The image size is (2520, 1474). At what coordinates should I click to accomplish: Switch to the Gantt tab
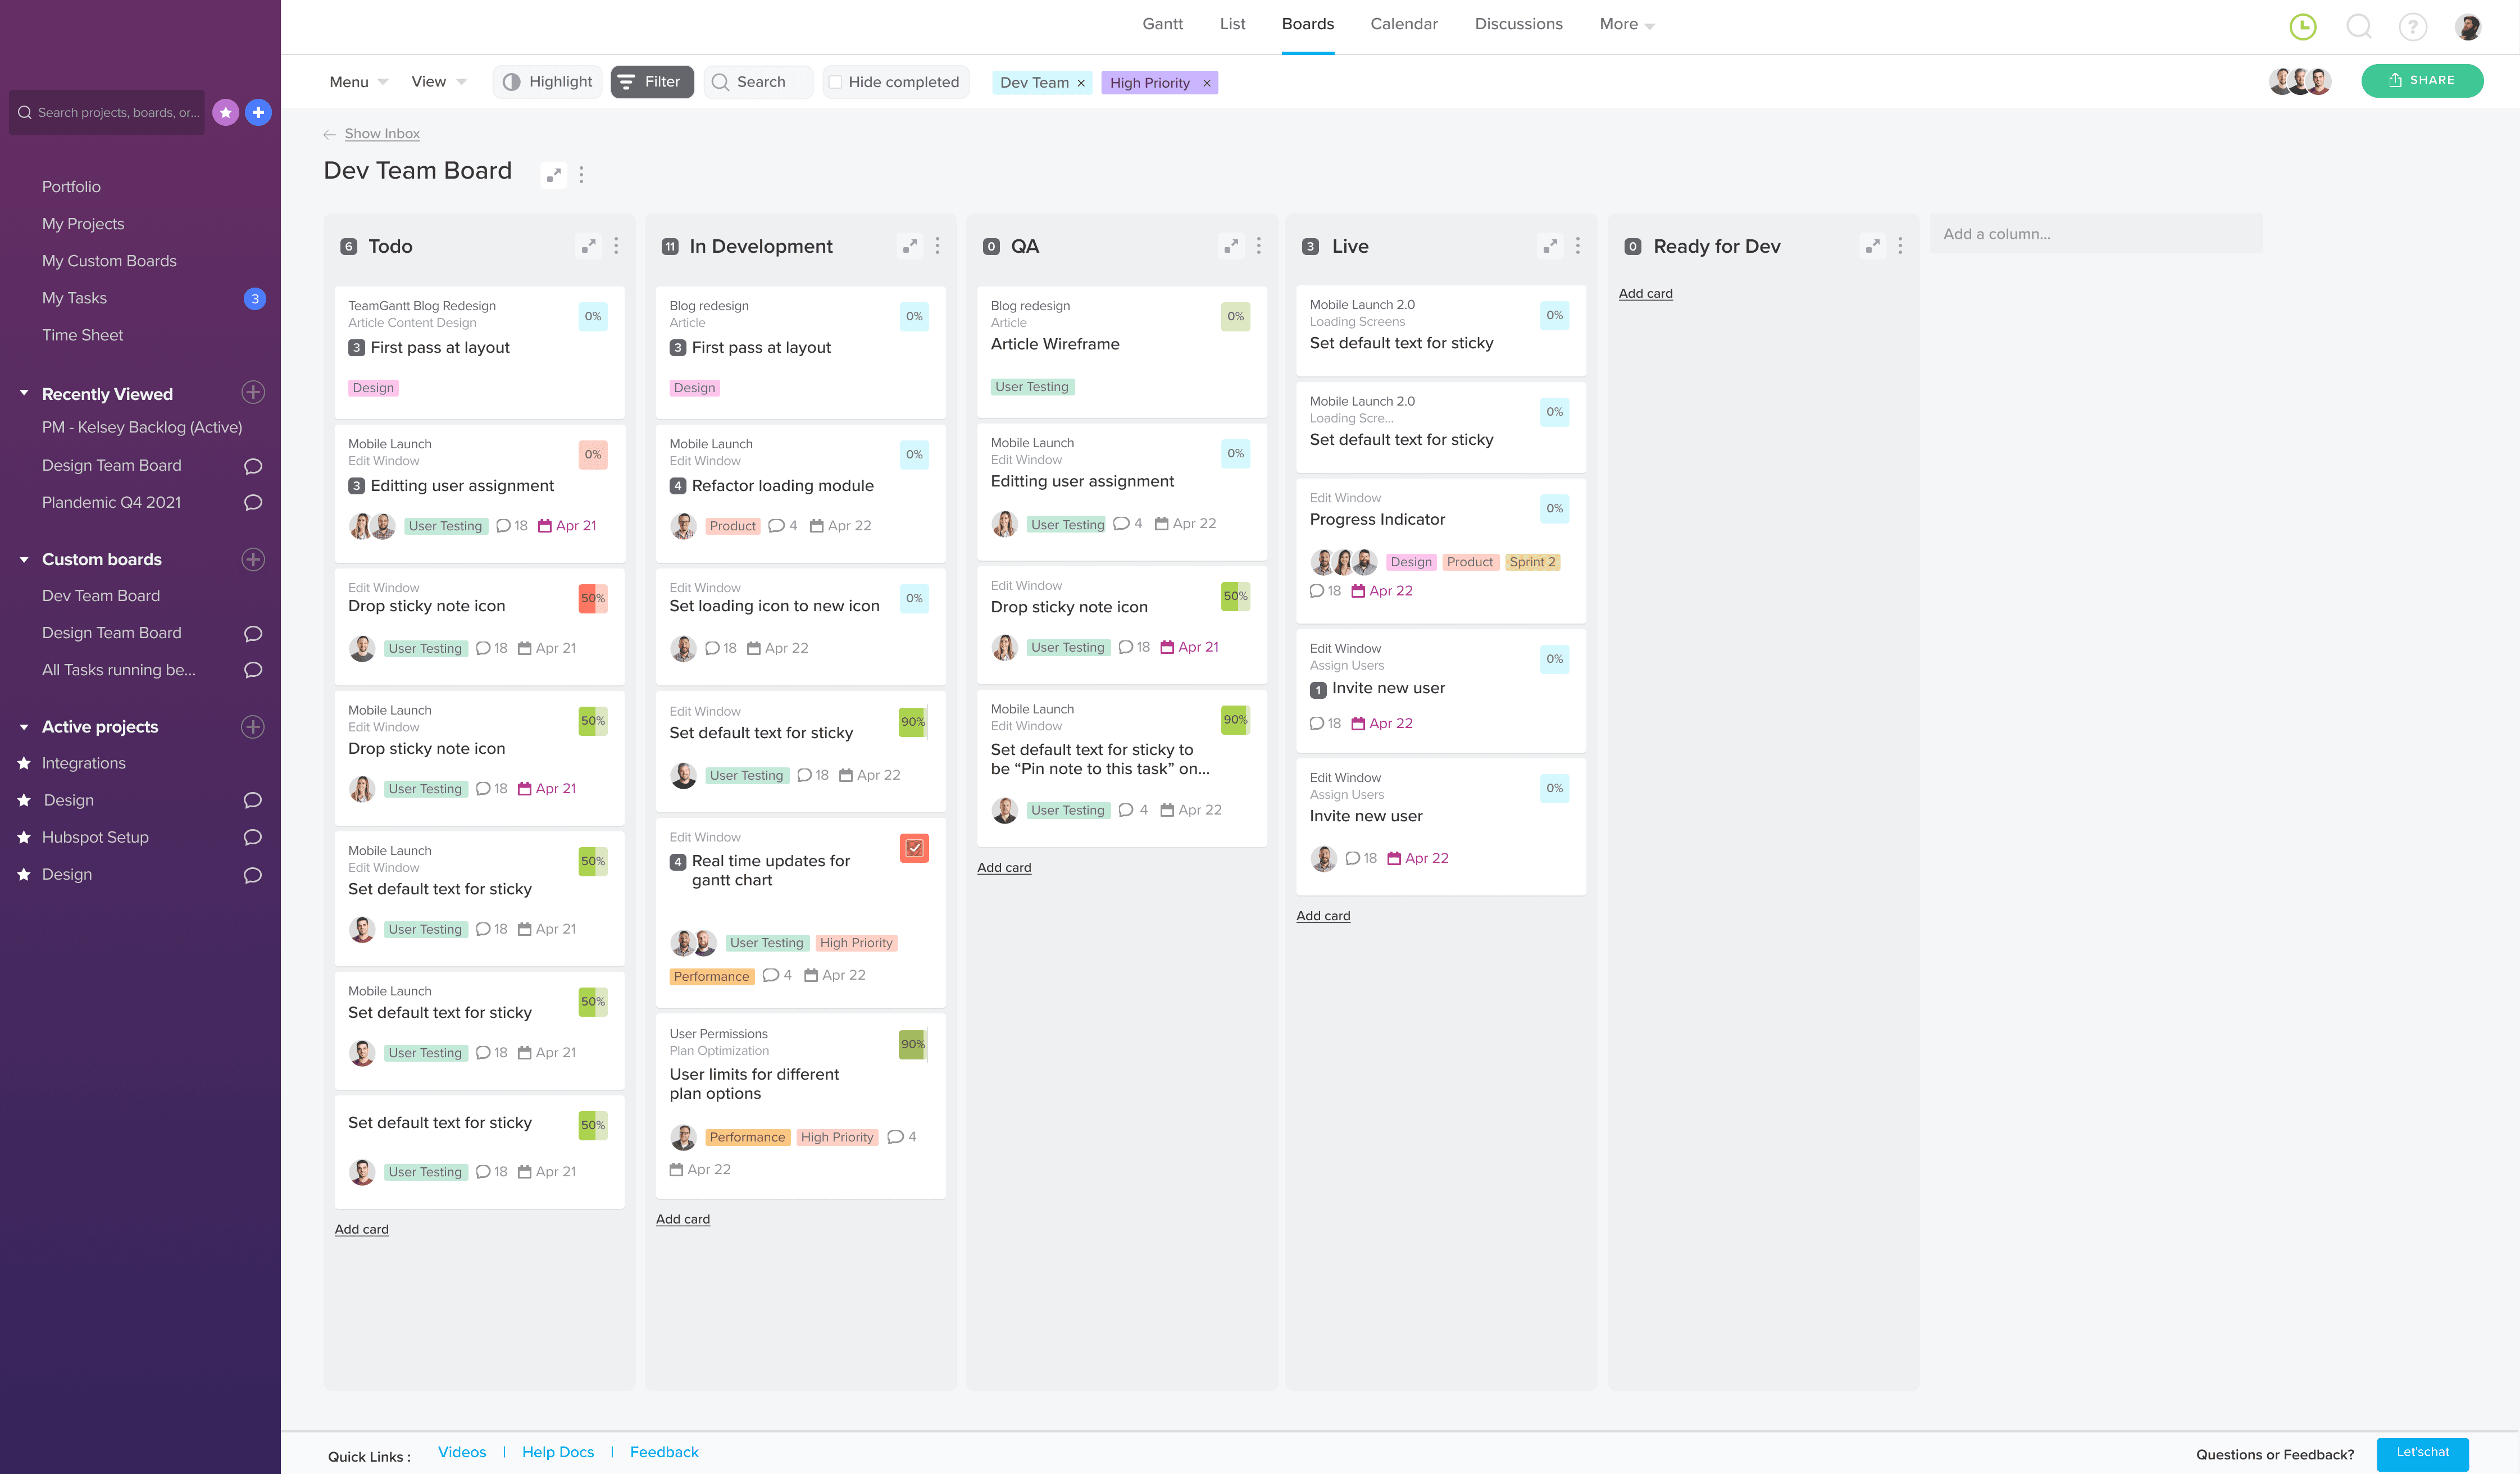coord(1162,24)
